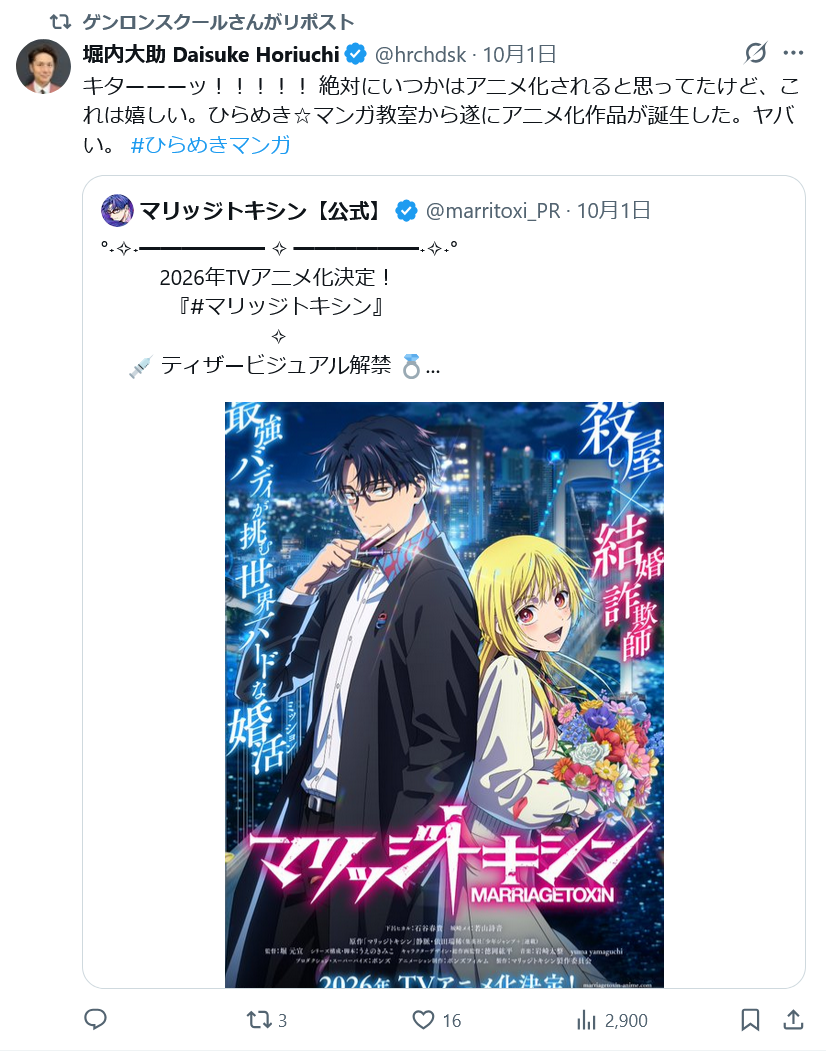Share the post via share icon

(x=793, y=1019)
